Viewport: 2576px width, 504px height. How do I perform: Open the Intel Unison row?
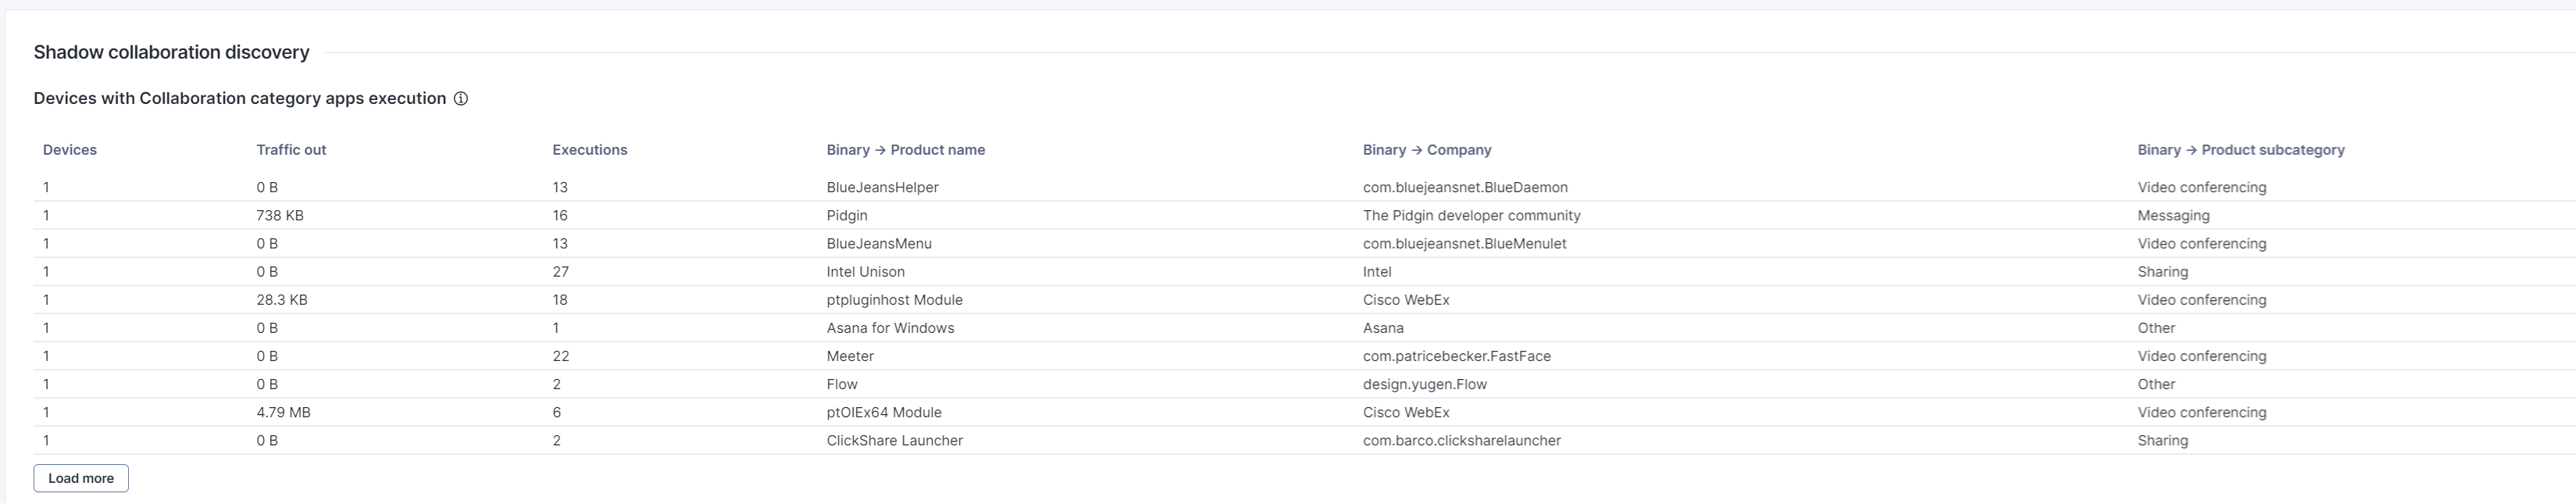pos(865,272)
